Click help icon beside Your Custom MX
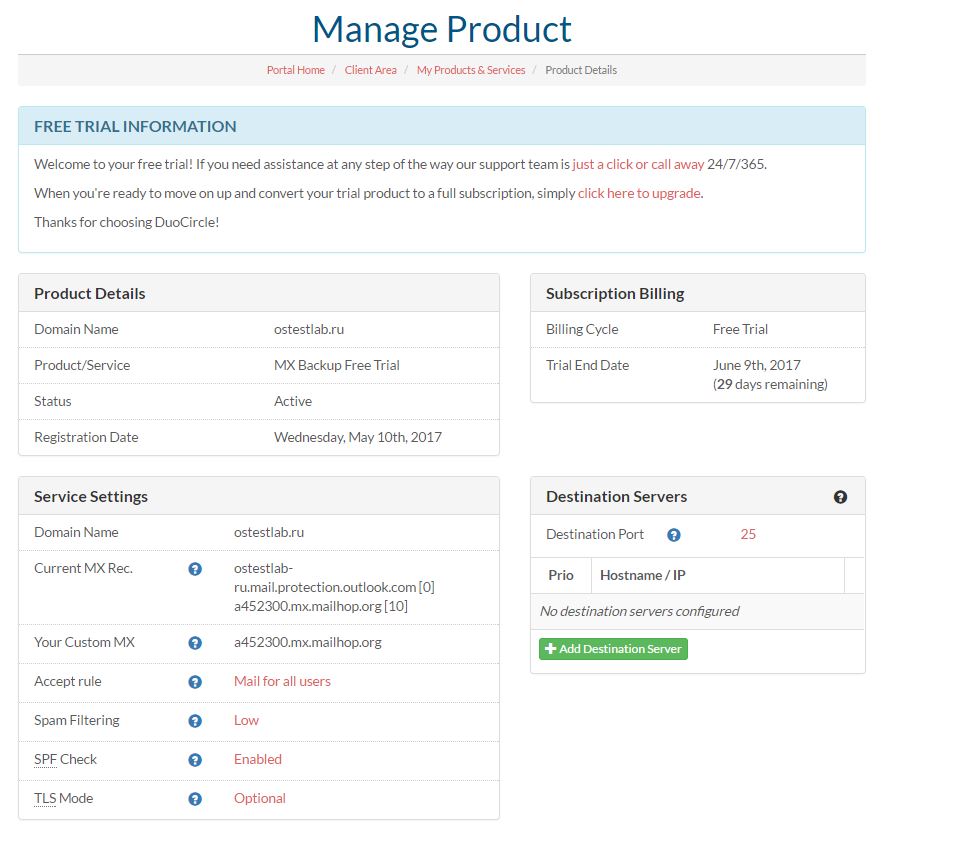Viewport: 953px width, 861px height. click(195, 643)
